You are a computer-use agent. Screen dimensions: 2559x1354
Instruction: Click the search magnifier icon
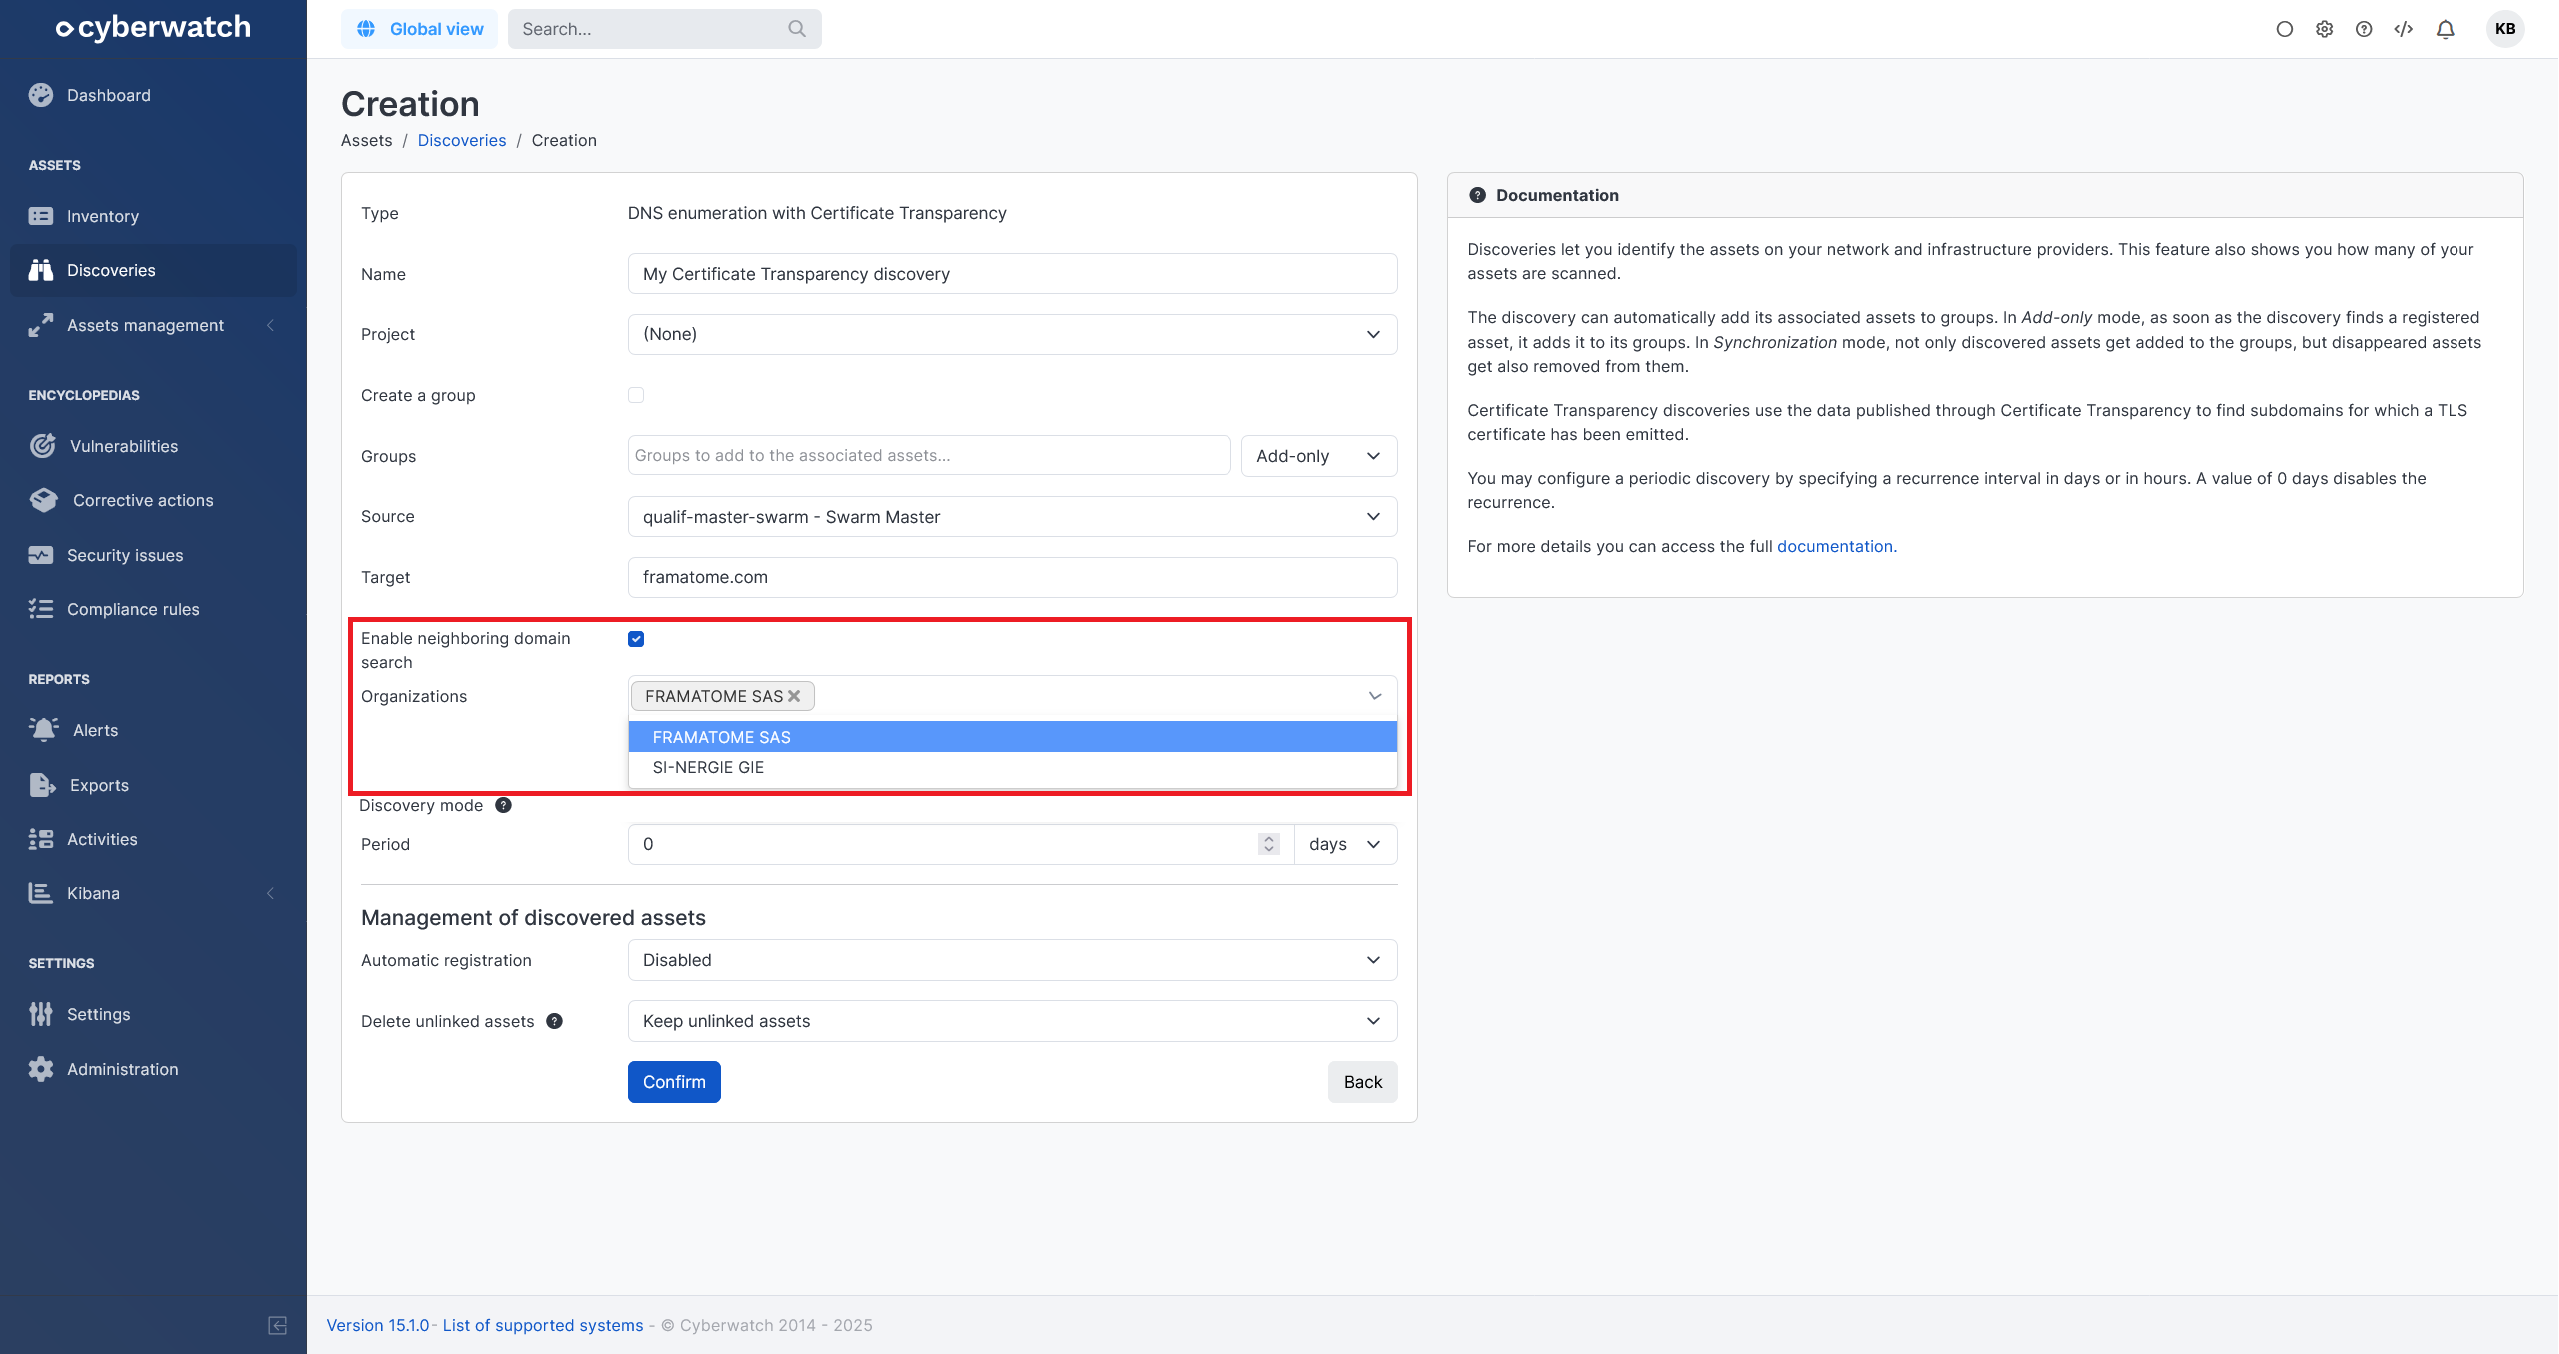tap(796, 29)
